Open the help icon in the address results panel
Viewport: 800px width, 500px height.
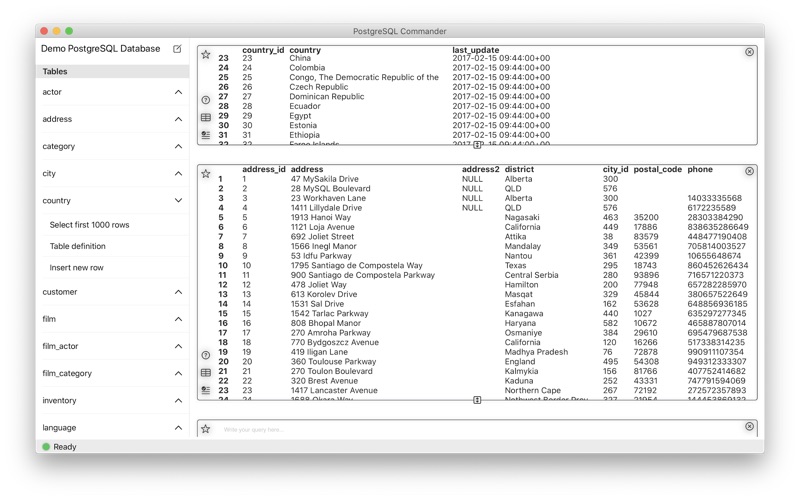206,355
